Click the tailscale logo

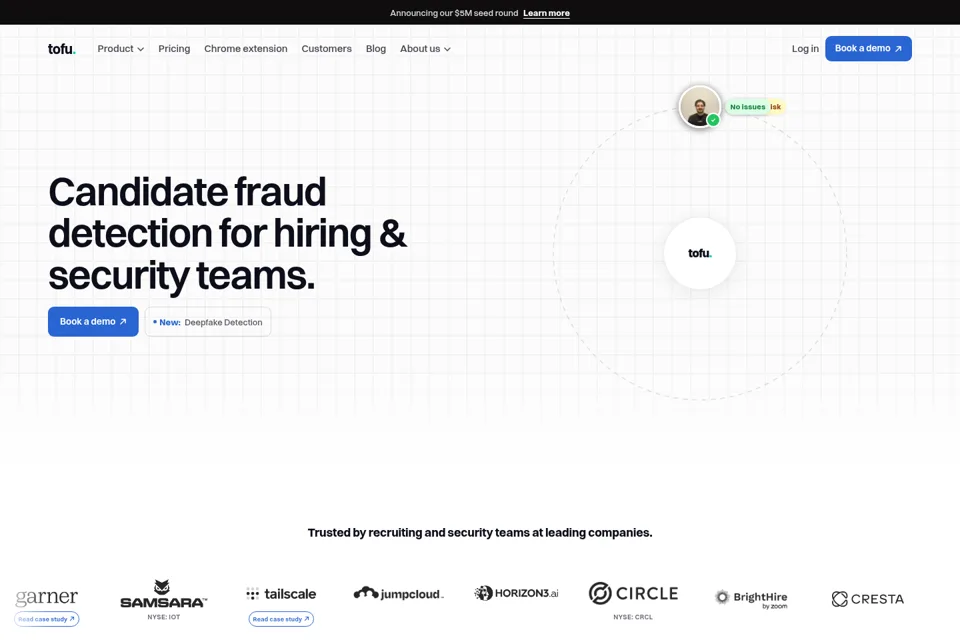(281, 594)
